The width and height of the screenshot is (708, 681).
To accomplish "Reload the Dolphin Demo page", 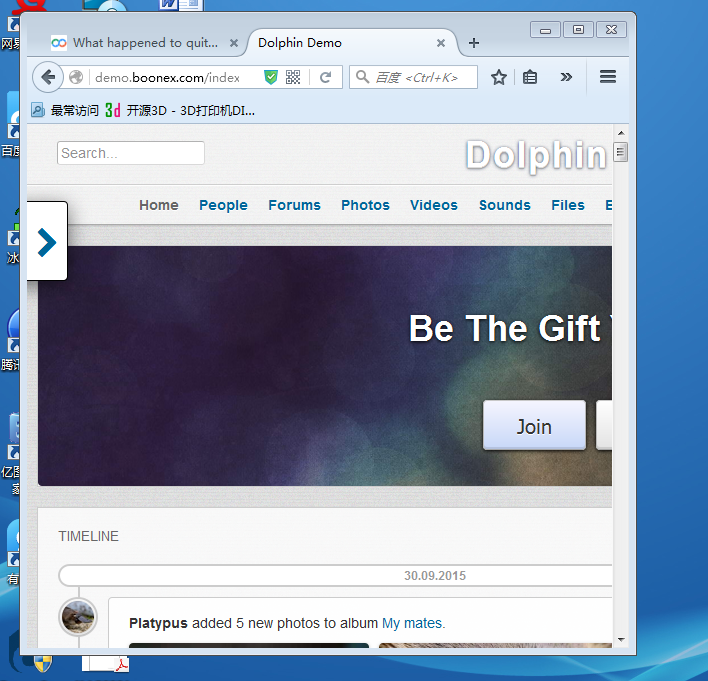I will 325,77.
